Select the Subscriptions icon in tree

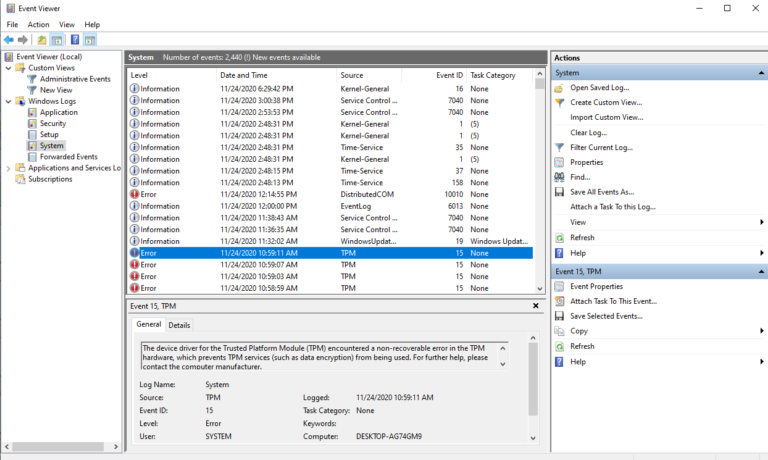point(20,179)
